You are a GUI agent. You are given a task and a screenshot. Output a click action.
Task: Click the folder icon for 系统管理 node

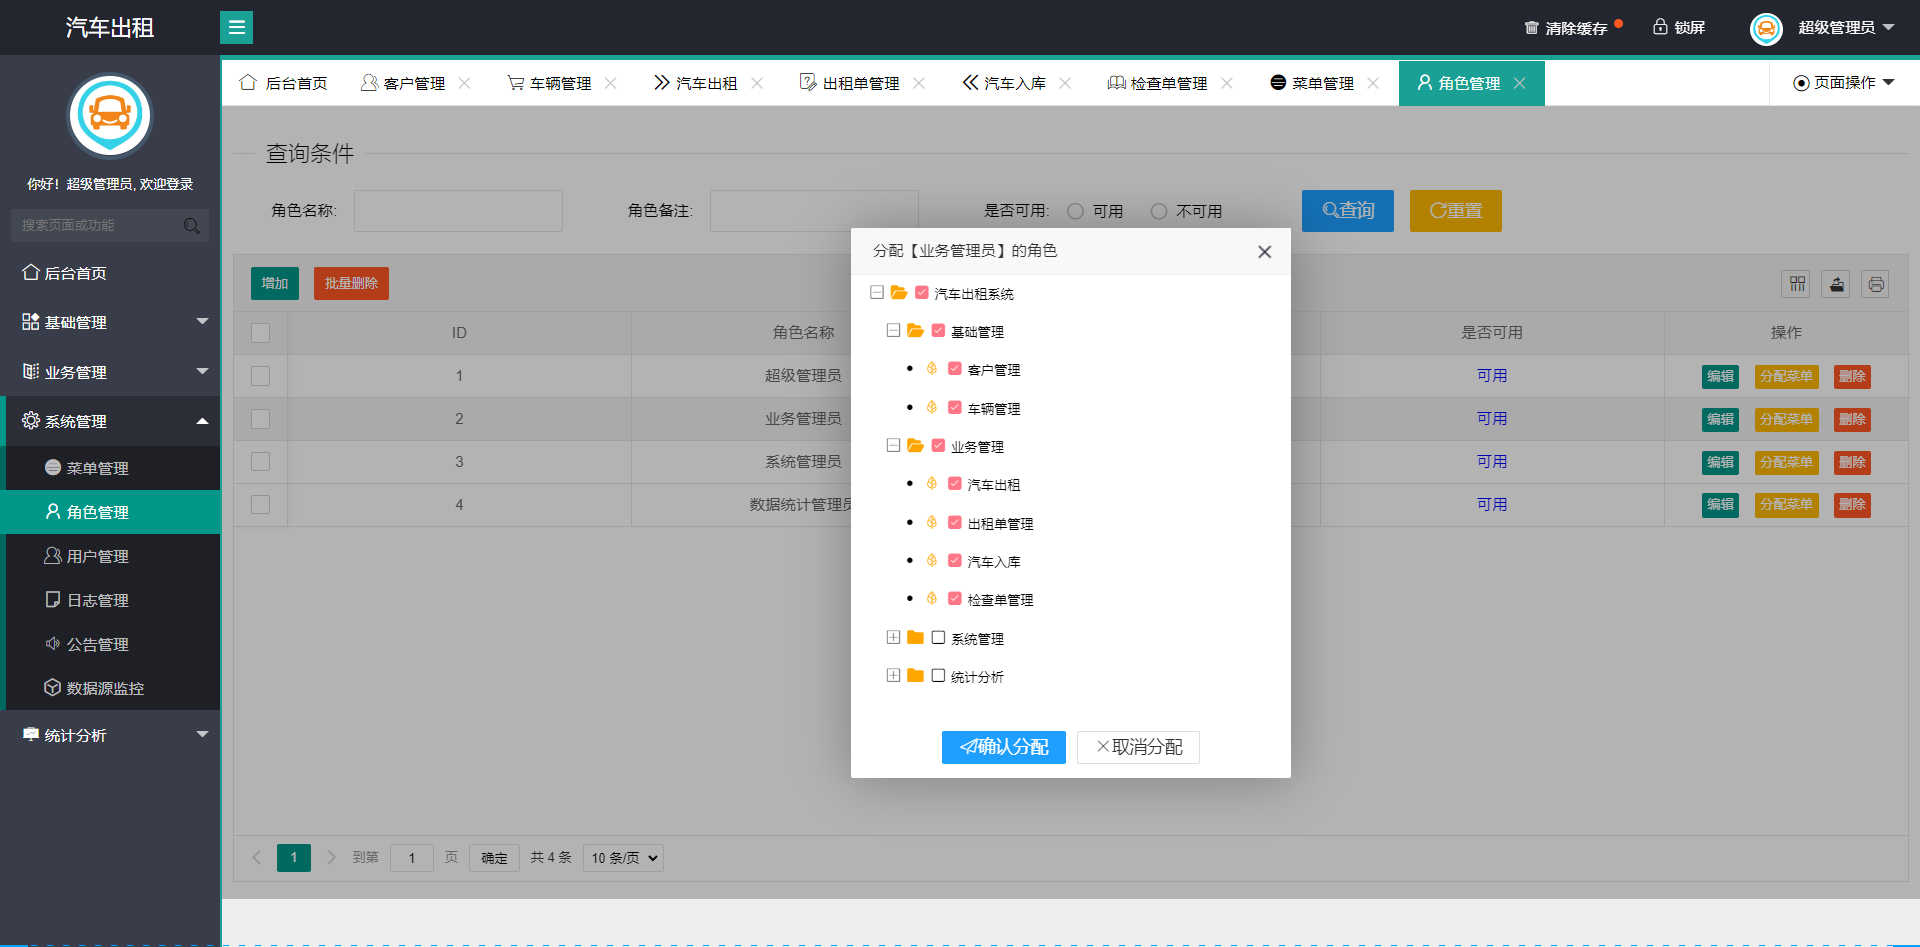(x=915, y=637)
